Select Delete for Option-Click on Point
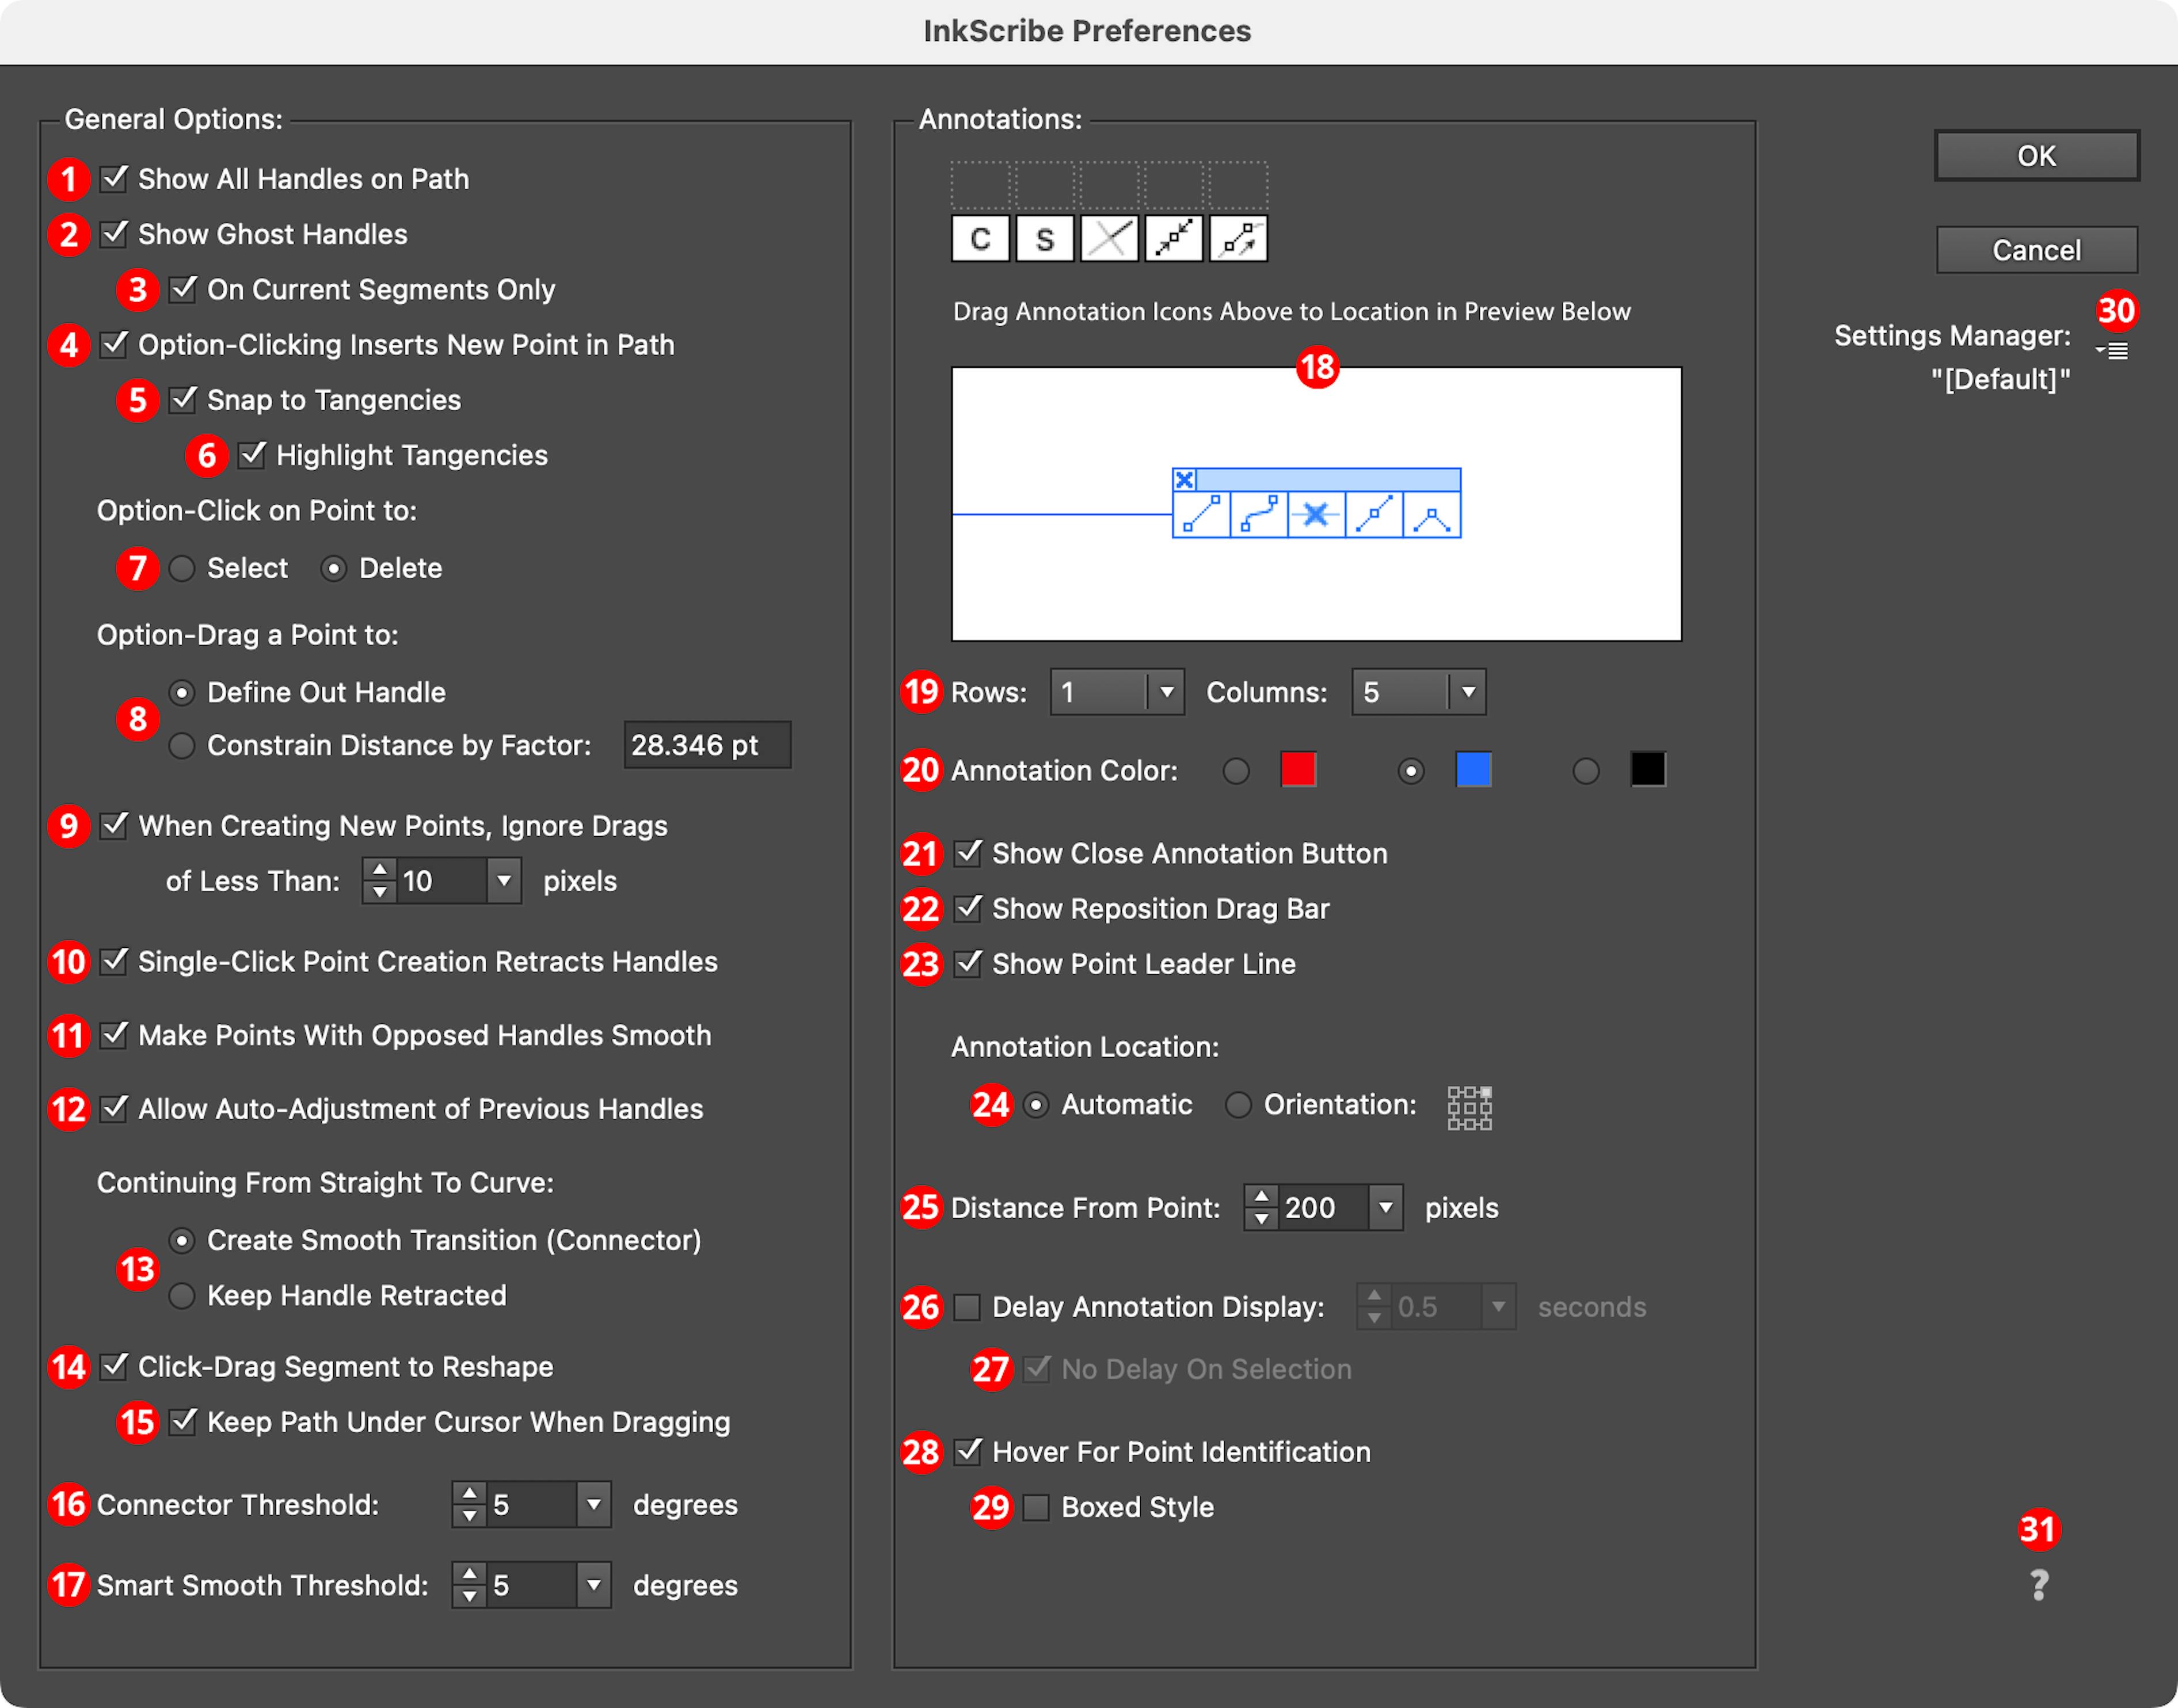 tap(333, 568)
